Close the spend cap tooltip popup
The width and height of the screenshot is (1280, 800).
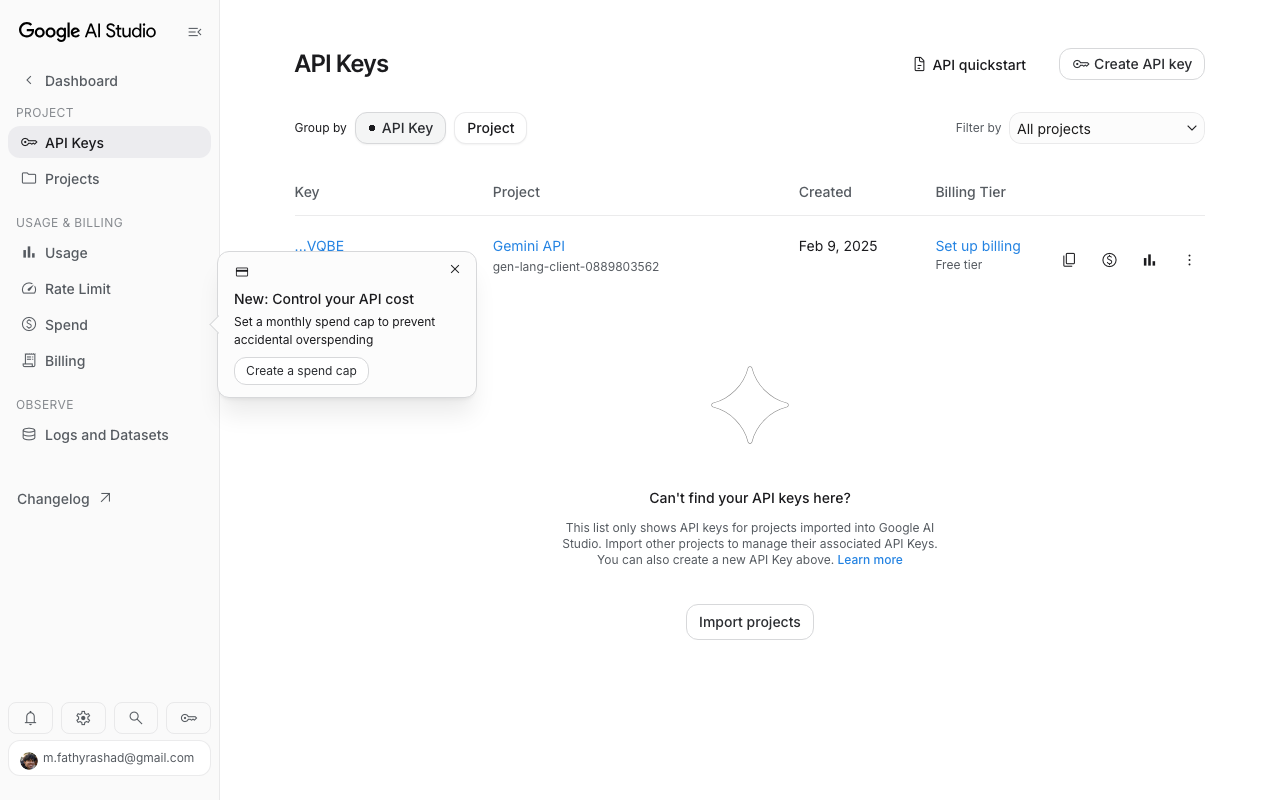(x=455, y=269)
